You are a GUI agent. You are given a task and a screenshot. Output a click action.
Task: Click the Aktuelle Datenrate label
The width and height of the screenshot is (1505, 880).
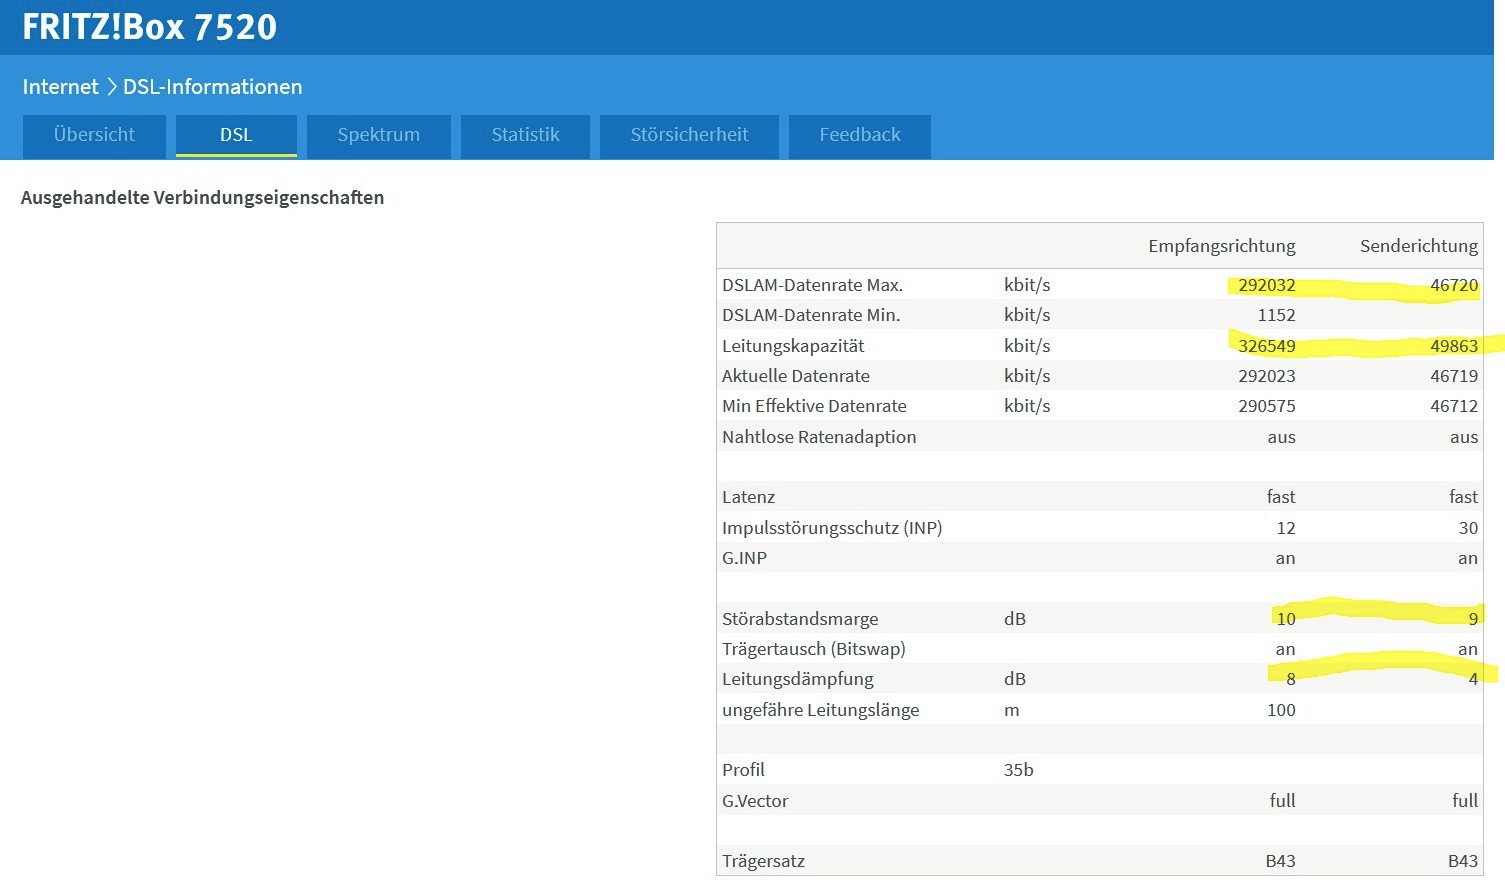click(x=796, y=376)
